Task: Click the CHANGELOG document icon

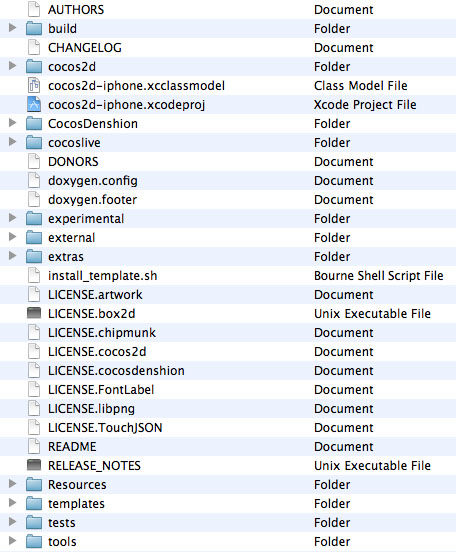Action: [34, 47]
